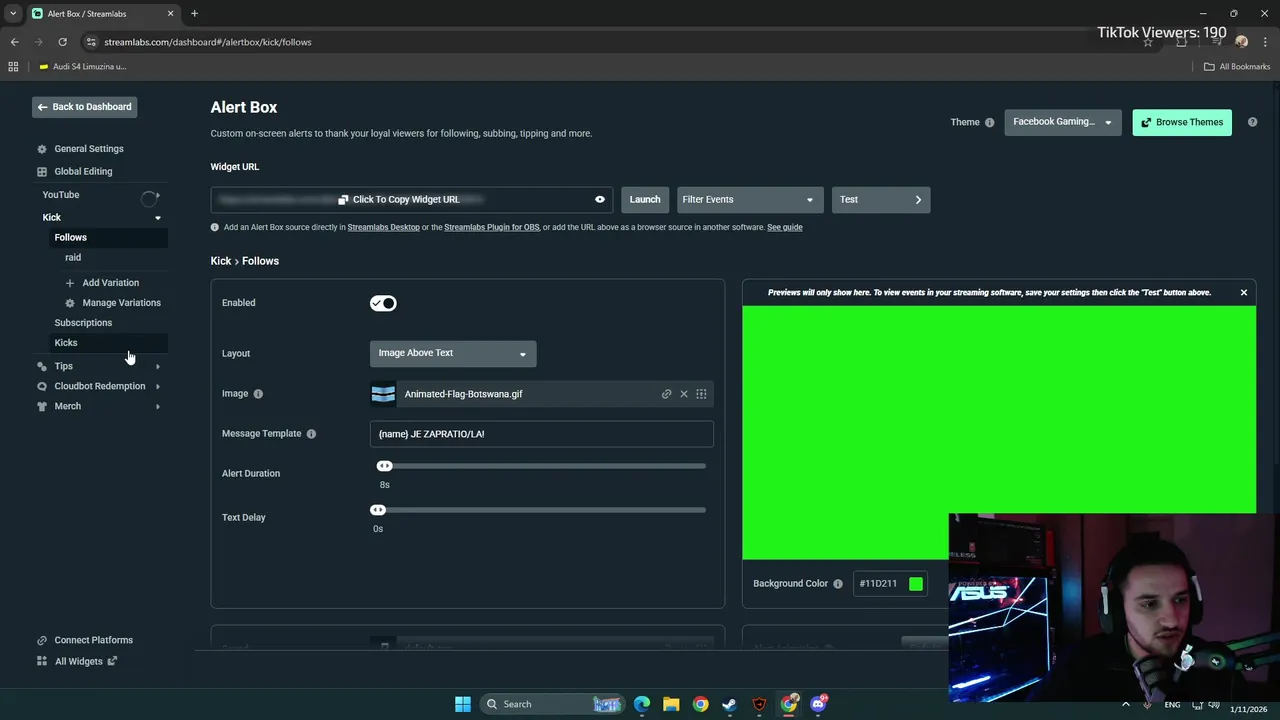
Task: Click the image link icon
Action: point(666,394)
